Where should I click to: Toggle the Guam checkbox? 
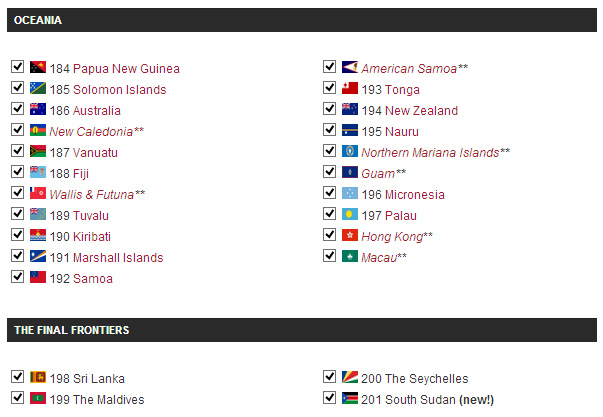(x=329, y=171)
